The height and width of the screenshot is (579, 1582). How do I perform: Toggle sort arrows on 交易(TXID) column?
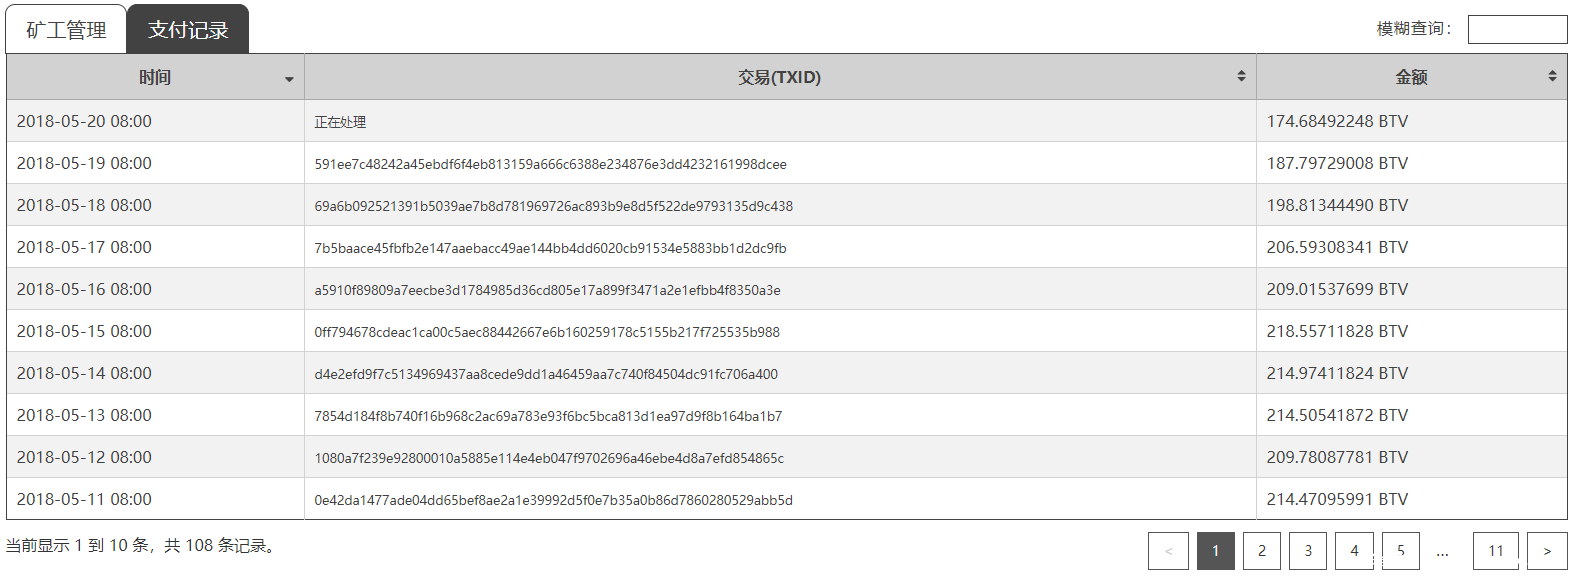click(x=1241, y=76)
